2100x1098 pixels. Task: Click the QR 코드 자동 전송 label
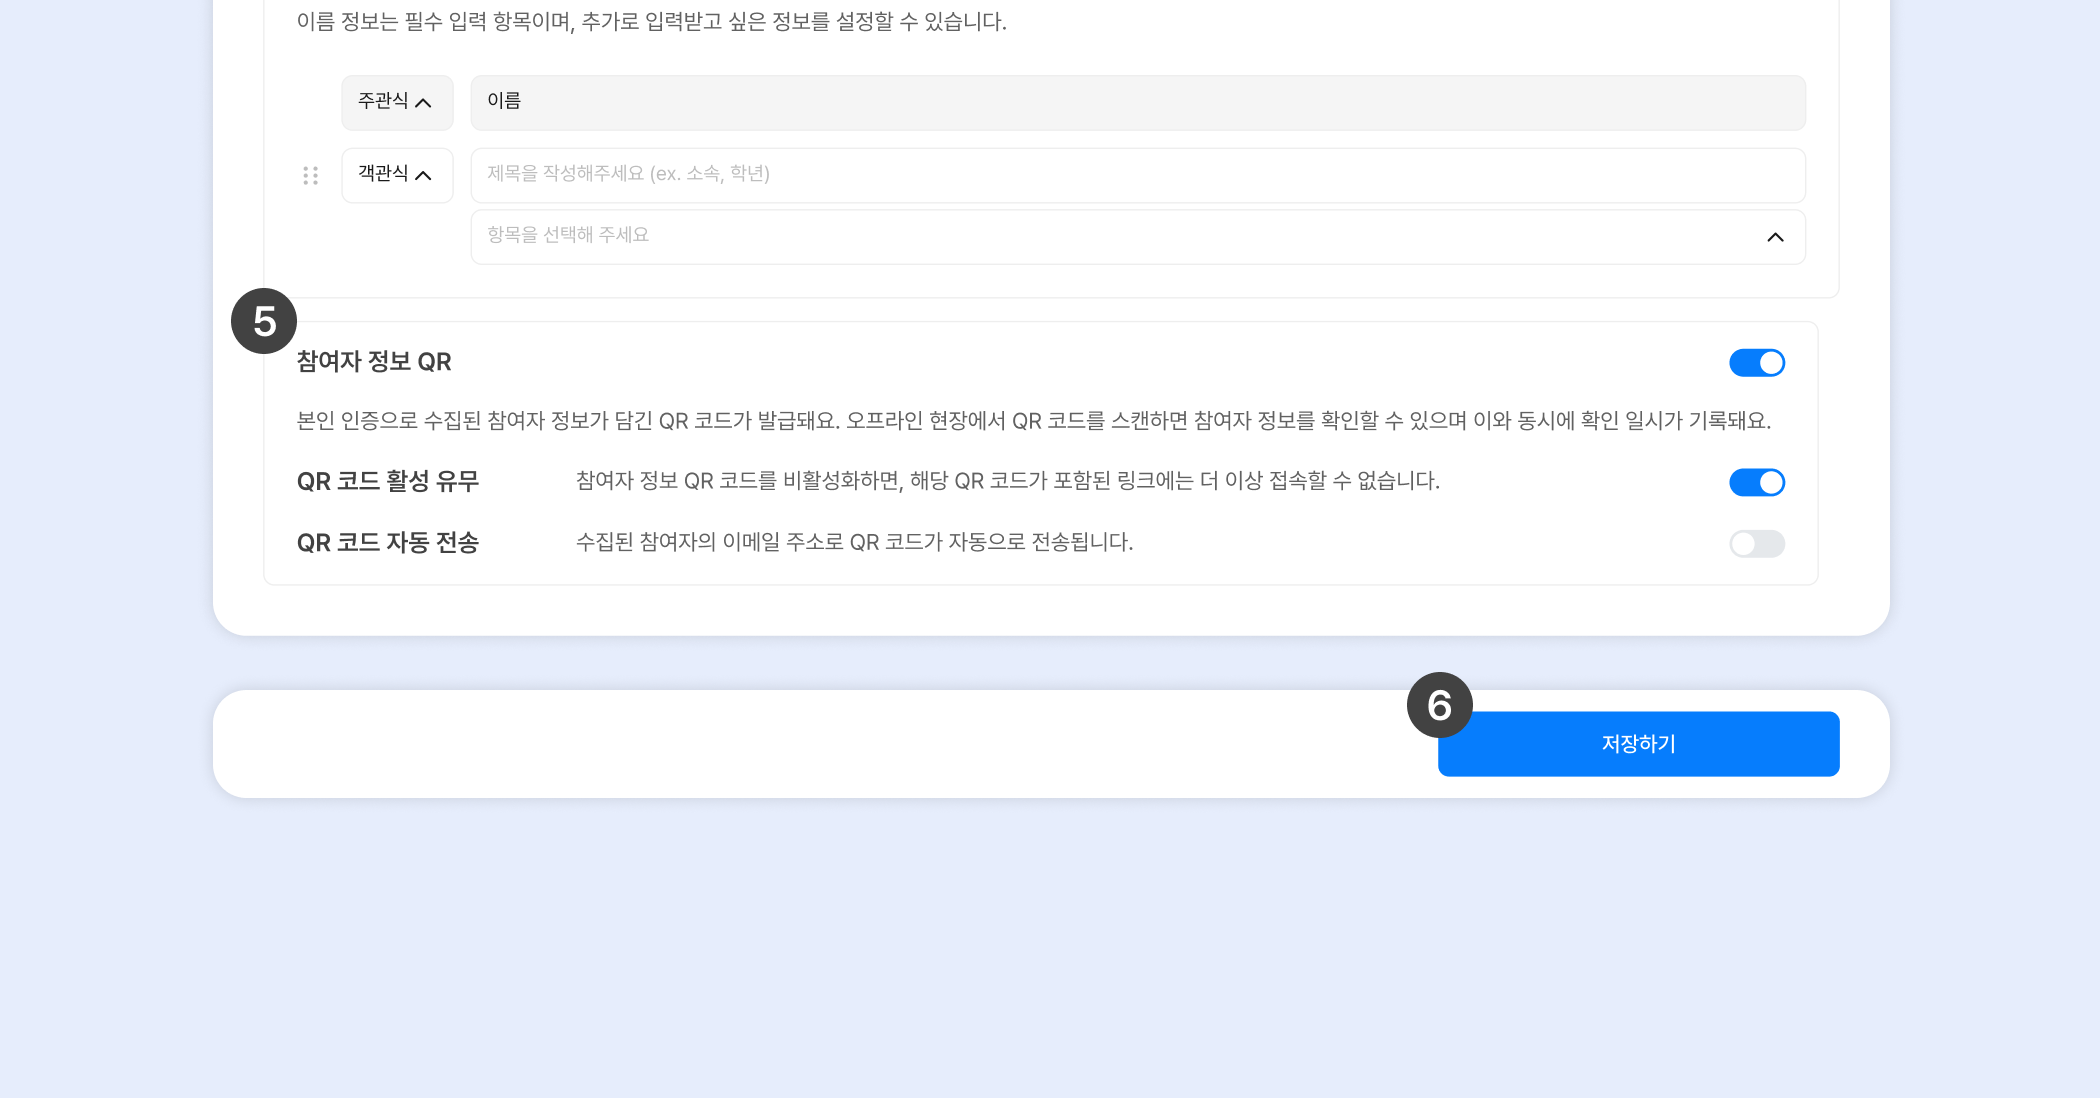tap(388, 543)
